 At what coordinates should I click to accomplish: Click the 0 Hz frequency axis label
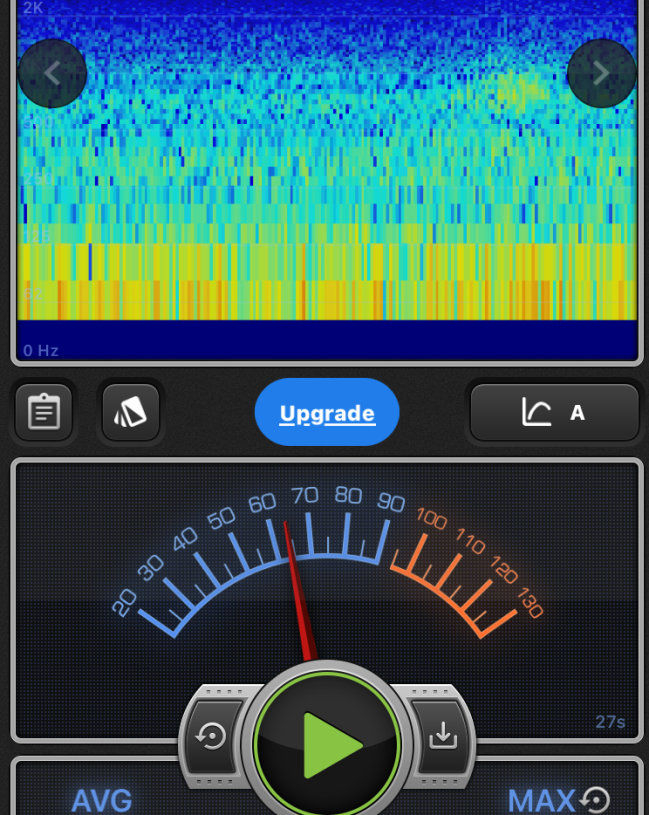[41, 350]
